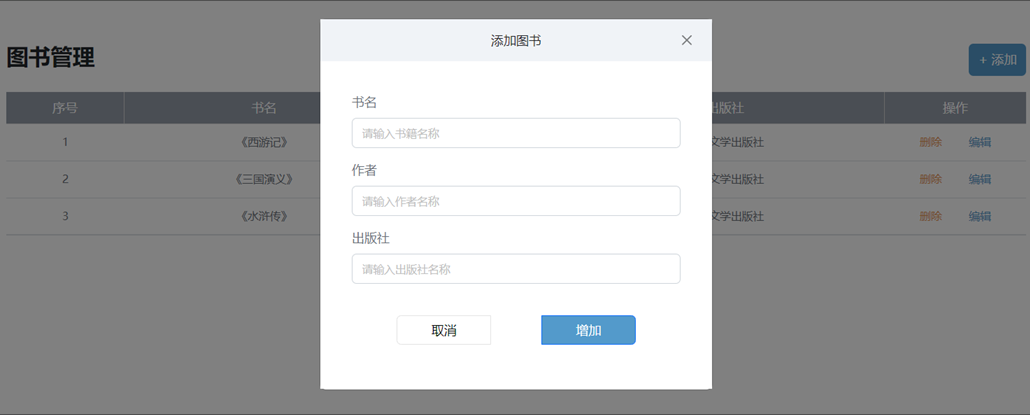Delete the 《西游记》 row via 删除
Image resolution: width=1030 pixels, height=415 pixels.
(930, 142)
